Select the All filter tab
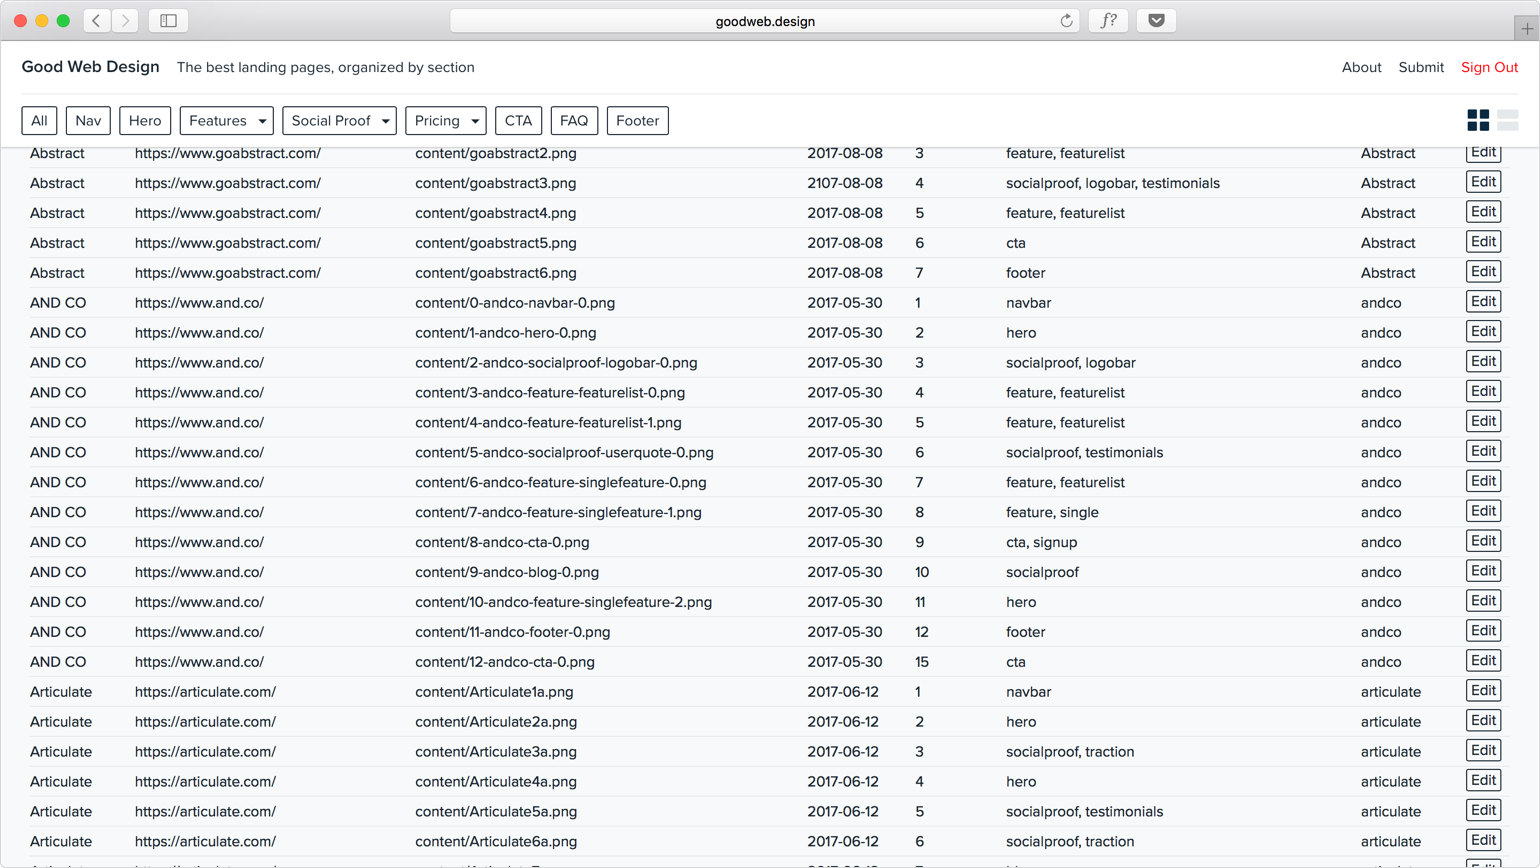The width and height of the screenshot is (1540, 868). click(39, 121)
